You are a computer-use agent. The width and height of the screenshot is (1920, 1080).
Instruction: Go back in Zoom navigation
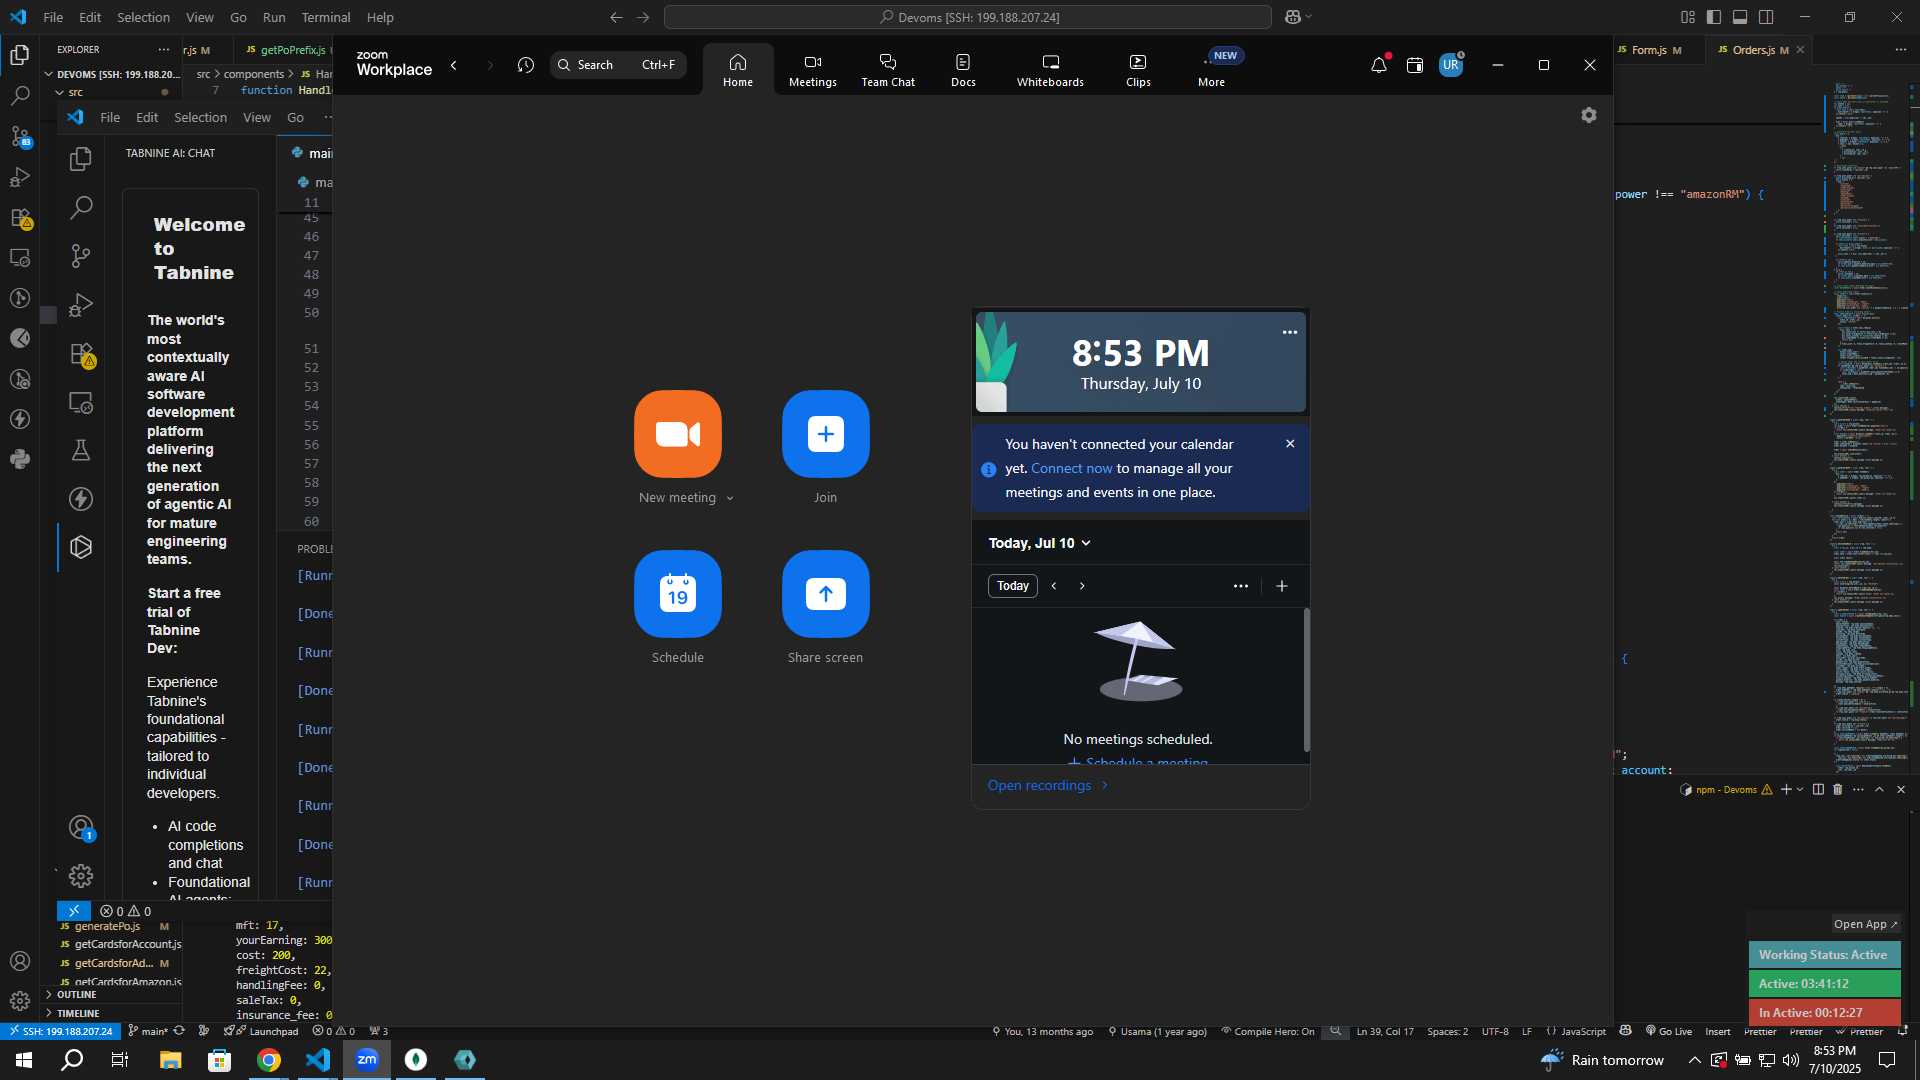(454, 65)
